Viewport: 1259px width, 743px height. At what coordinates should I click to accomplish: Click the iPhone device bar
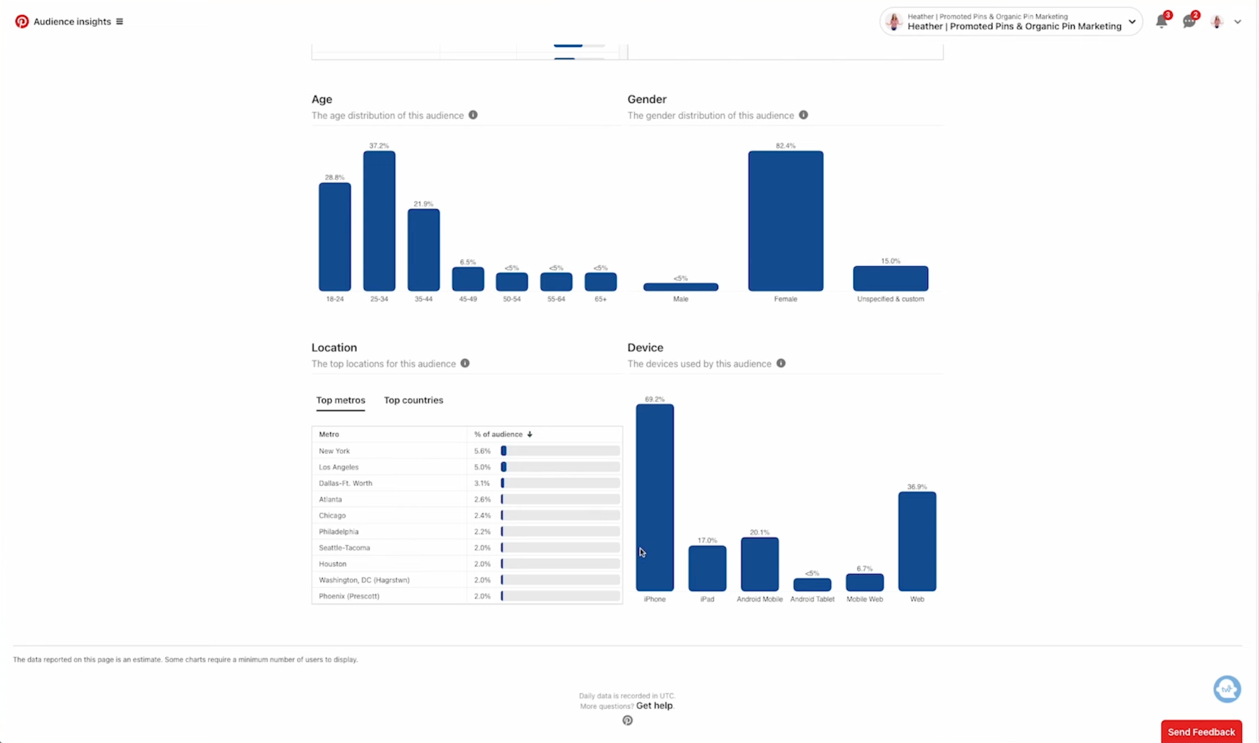(655, 497)
